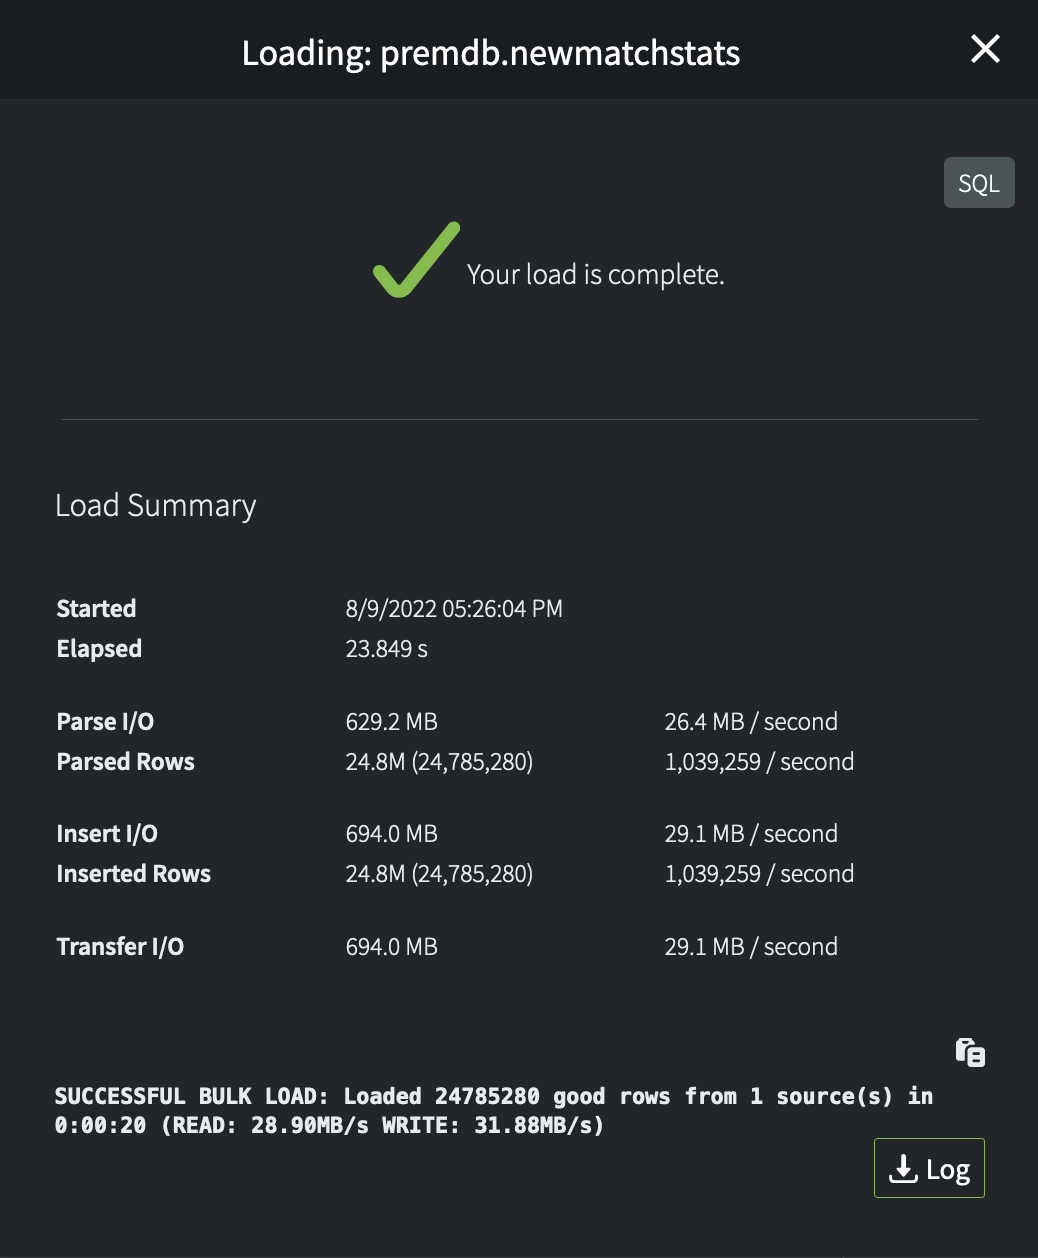This screenshot has height=1258, width=1038.
Task: Click the dialog title 'Loading: premdb.newmatchstats'
Action: pyautogui.click(x=491, y=52)
